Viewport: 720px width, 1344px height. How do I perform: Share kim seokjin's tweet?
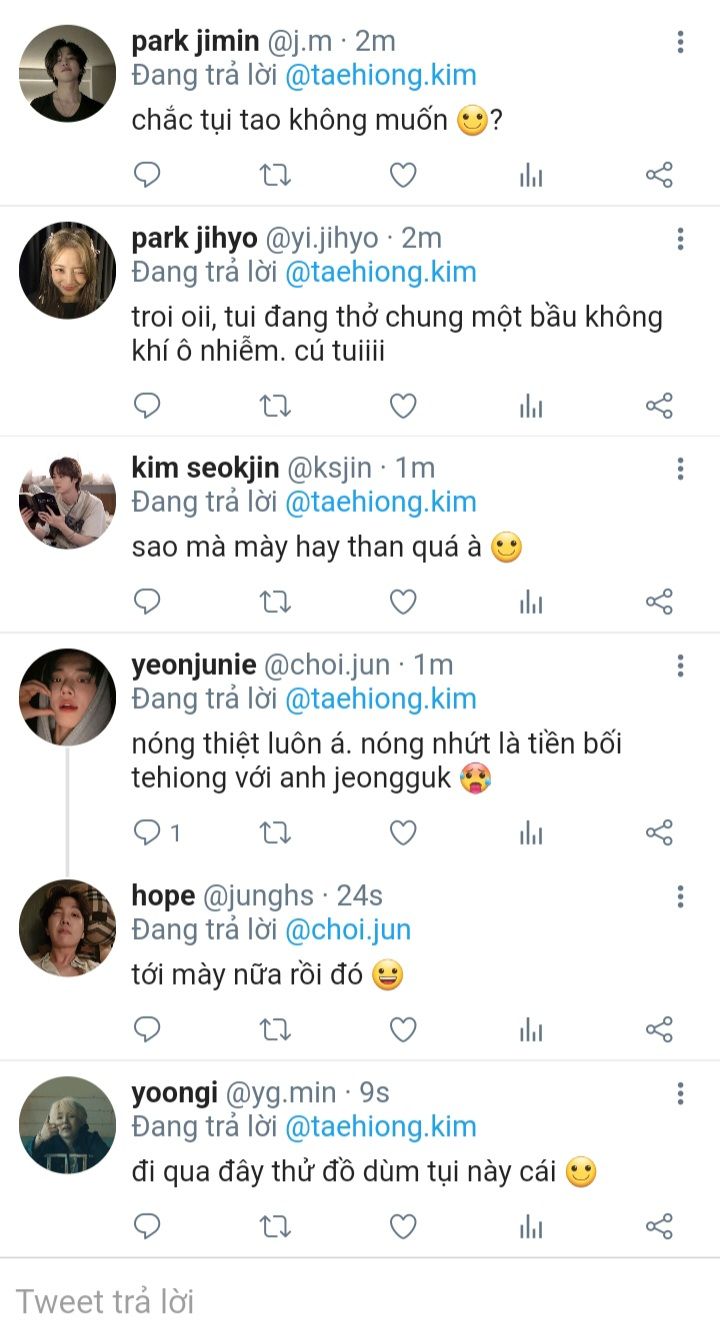coord(659,602)
